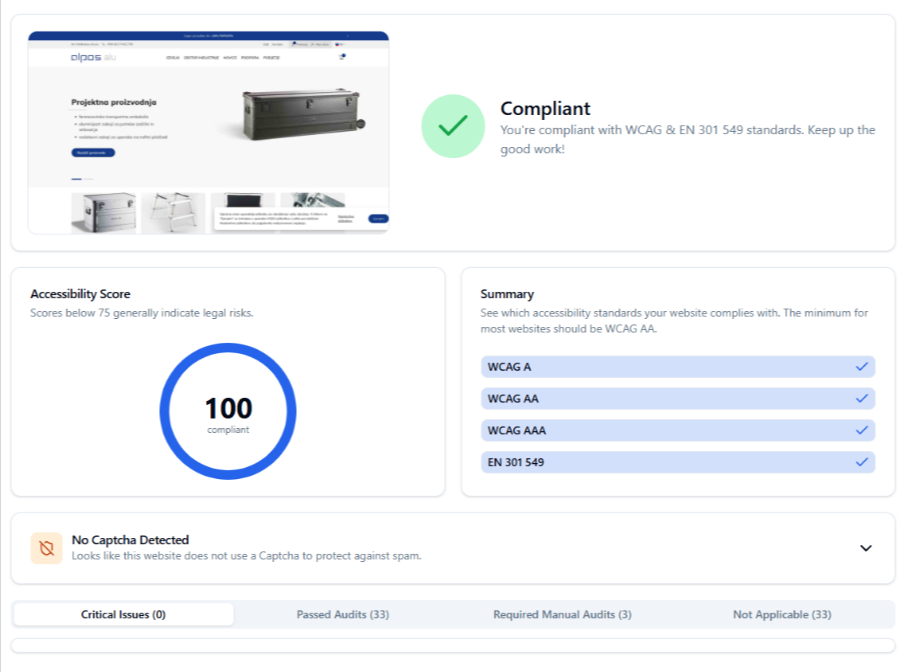Screen dimensions: 909x672
Task: Show the Required Manual Audits (3) tab
Action: click(x=562, y=614)
